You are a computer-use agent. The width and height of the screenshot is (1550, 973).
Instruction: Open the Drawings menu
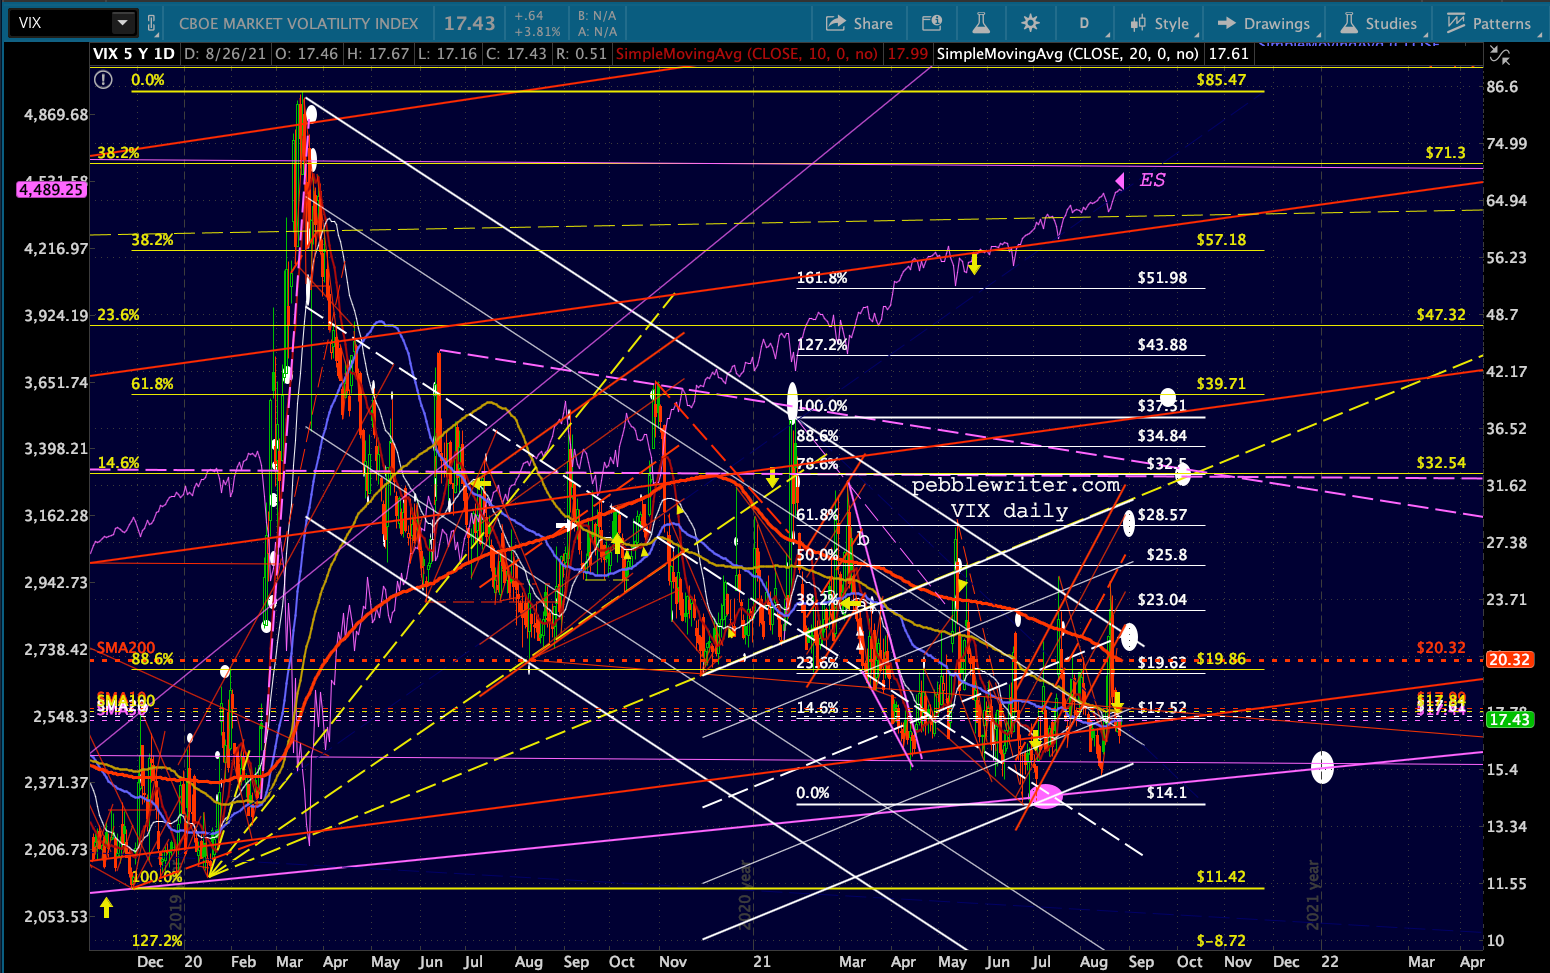(x=1264, y=23)
